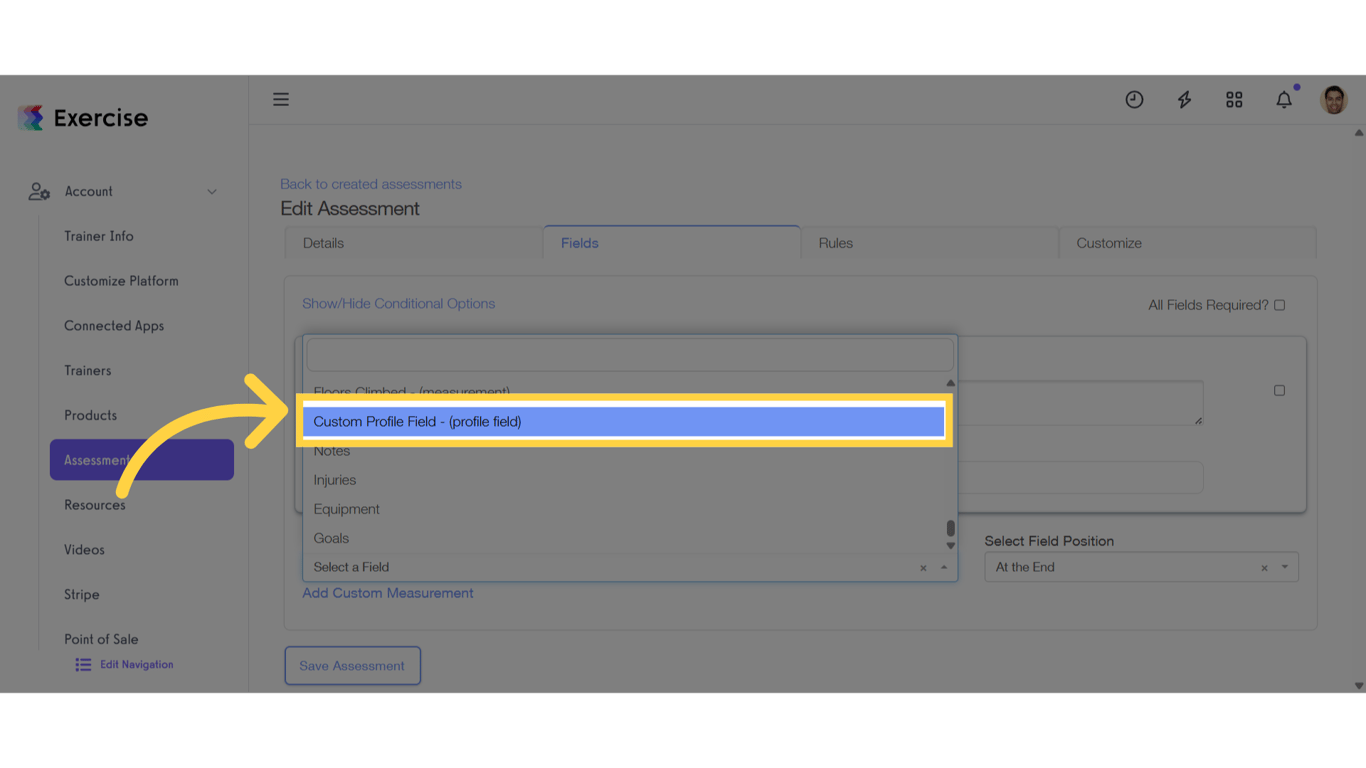The image size is (1366, 768).
Task: Click the hamburger menu icon
Action: click(x=281, y=99)
